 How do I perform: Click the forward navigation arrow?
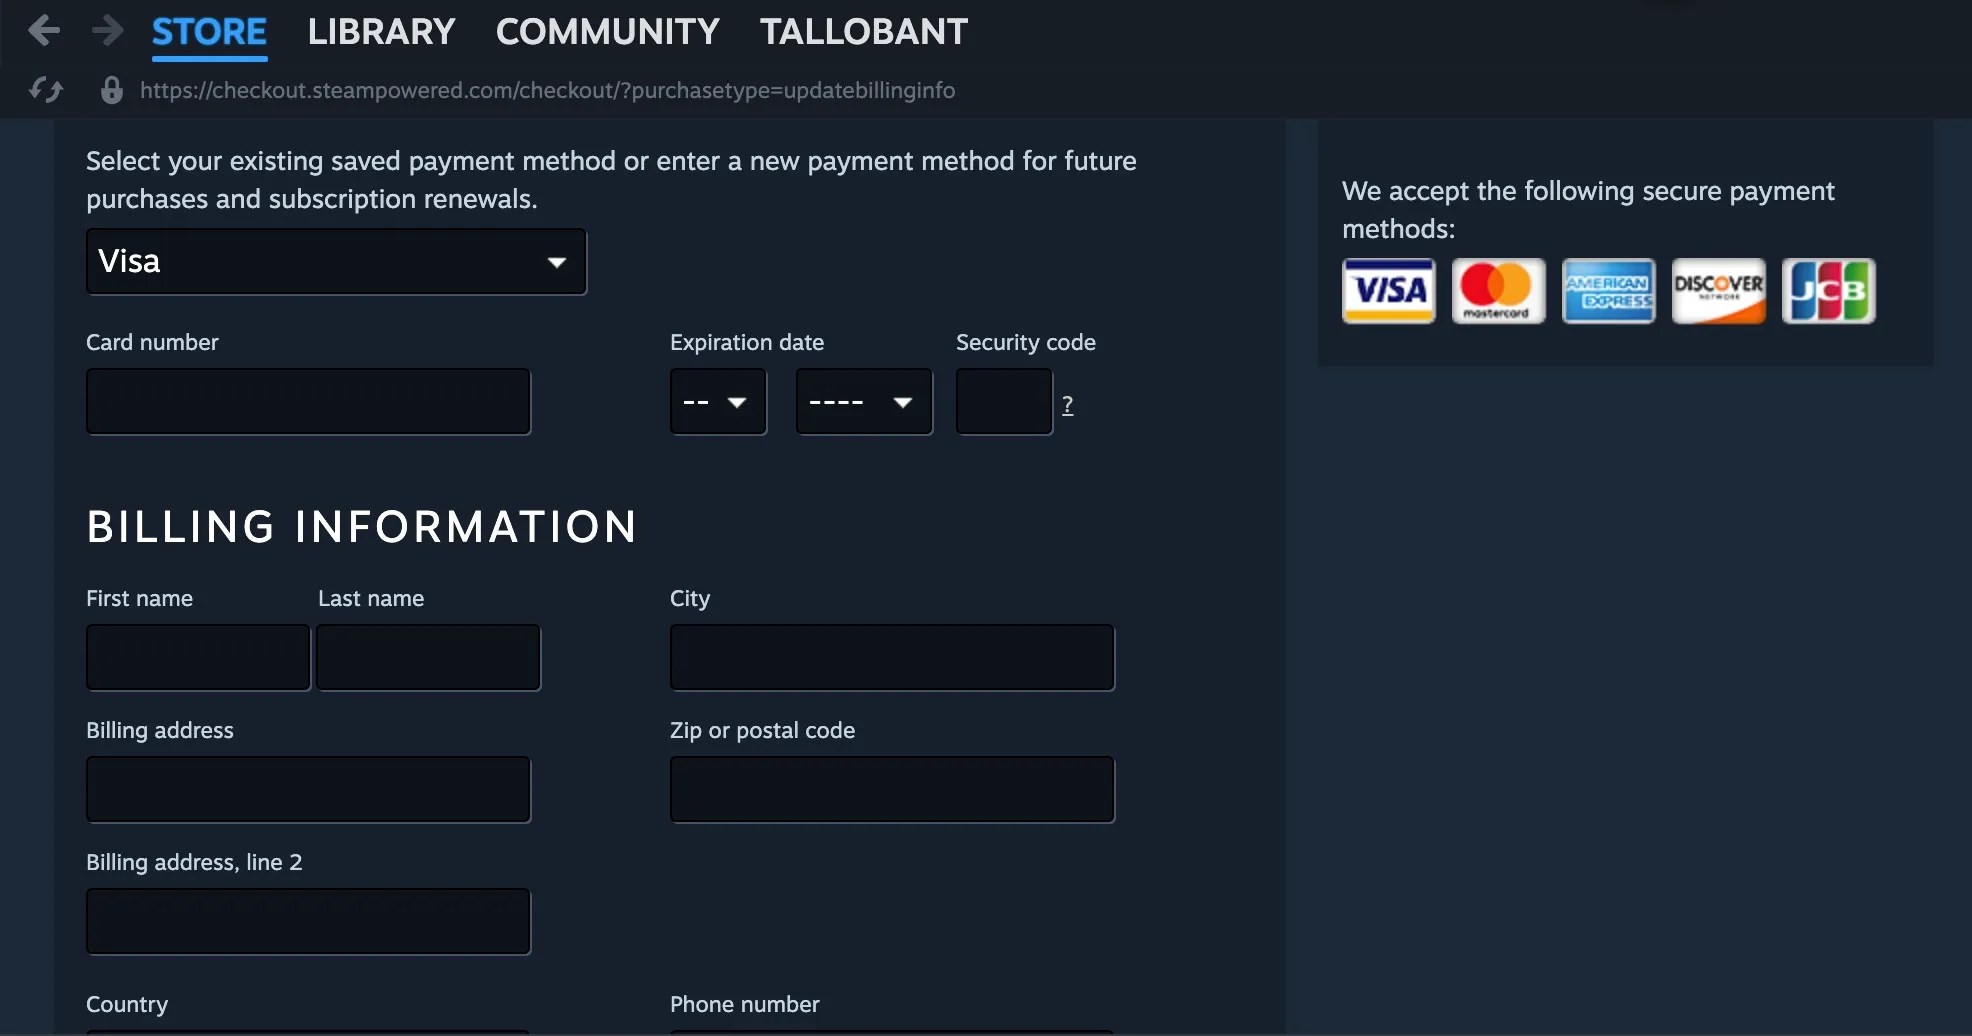(105, 30)
